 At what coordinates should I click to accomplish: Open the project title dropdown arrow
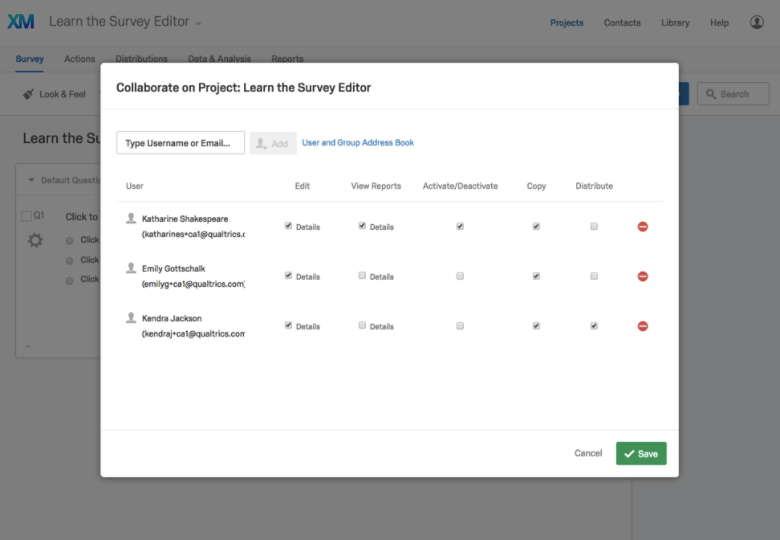(198, 23)
